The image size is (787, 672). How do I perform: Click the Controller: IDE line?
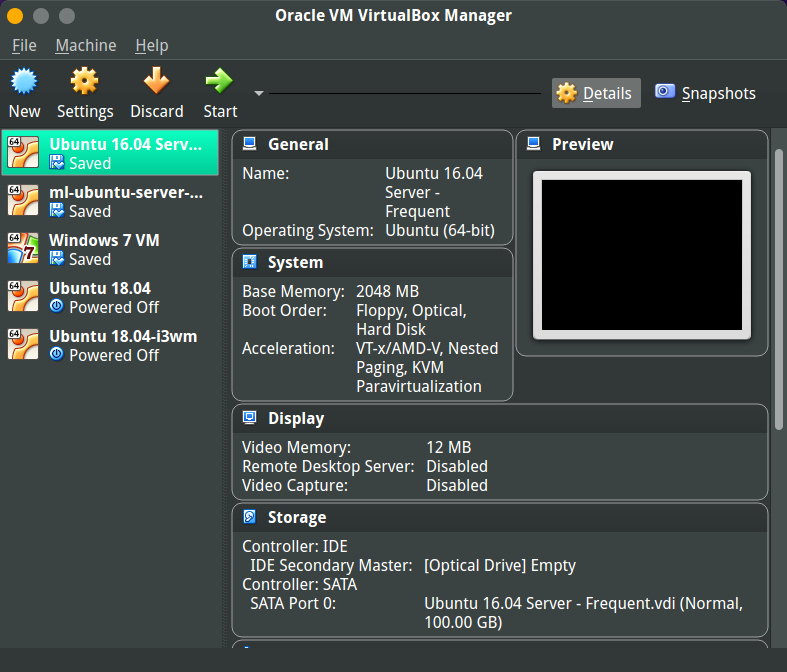[295, 547]
